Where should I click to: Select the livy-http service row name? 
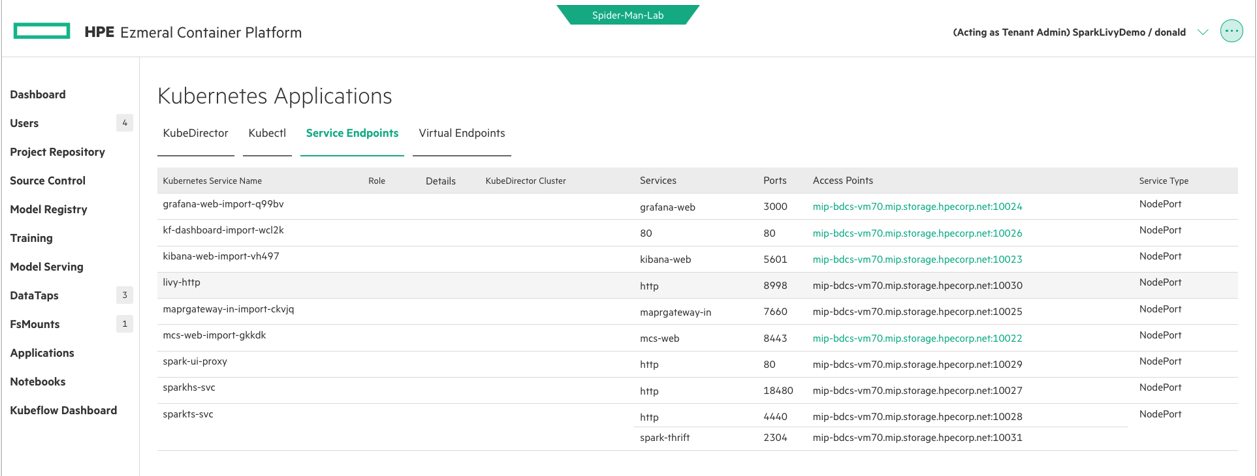click(182, 282)
